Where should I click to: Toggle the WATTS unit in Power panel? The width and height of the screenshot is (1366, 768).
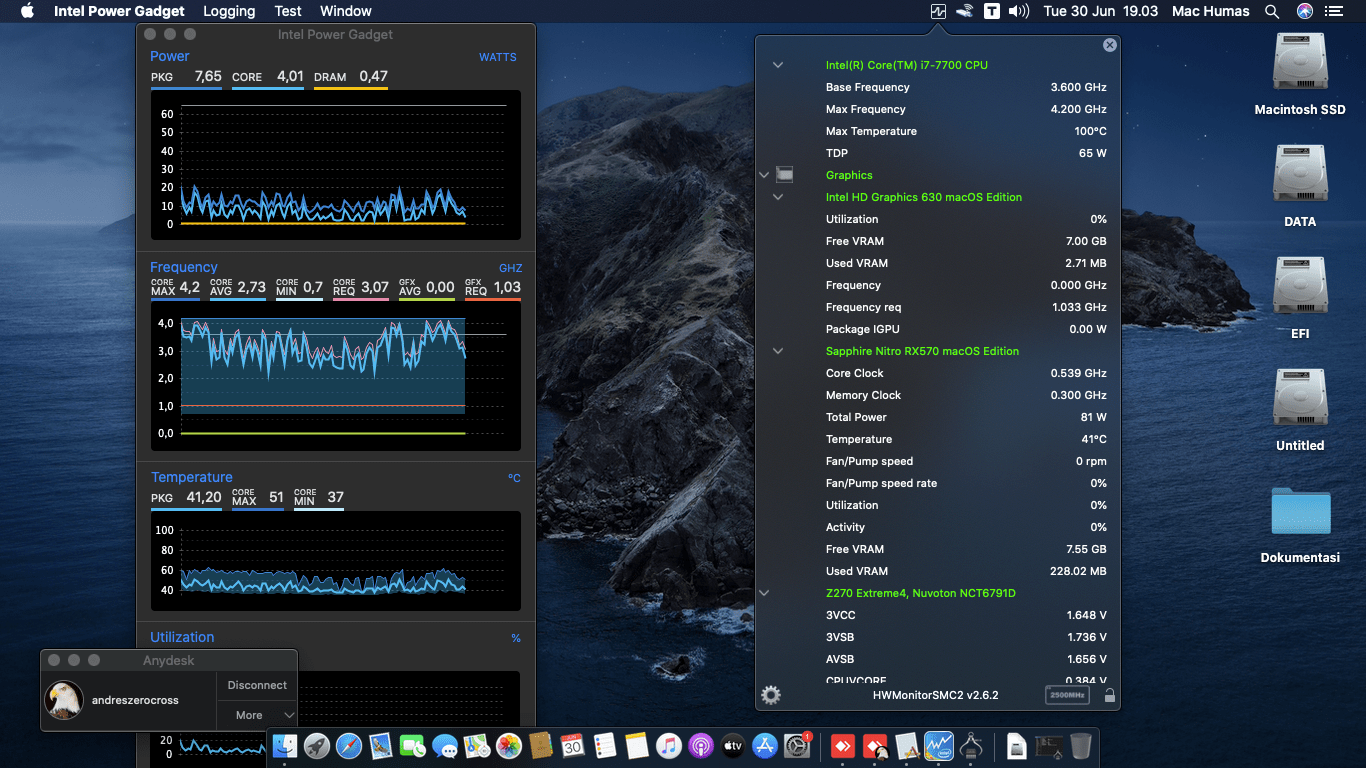coord(498,57)
